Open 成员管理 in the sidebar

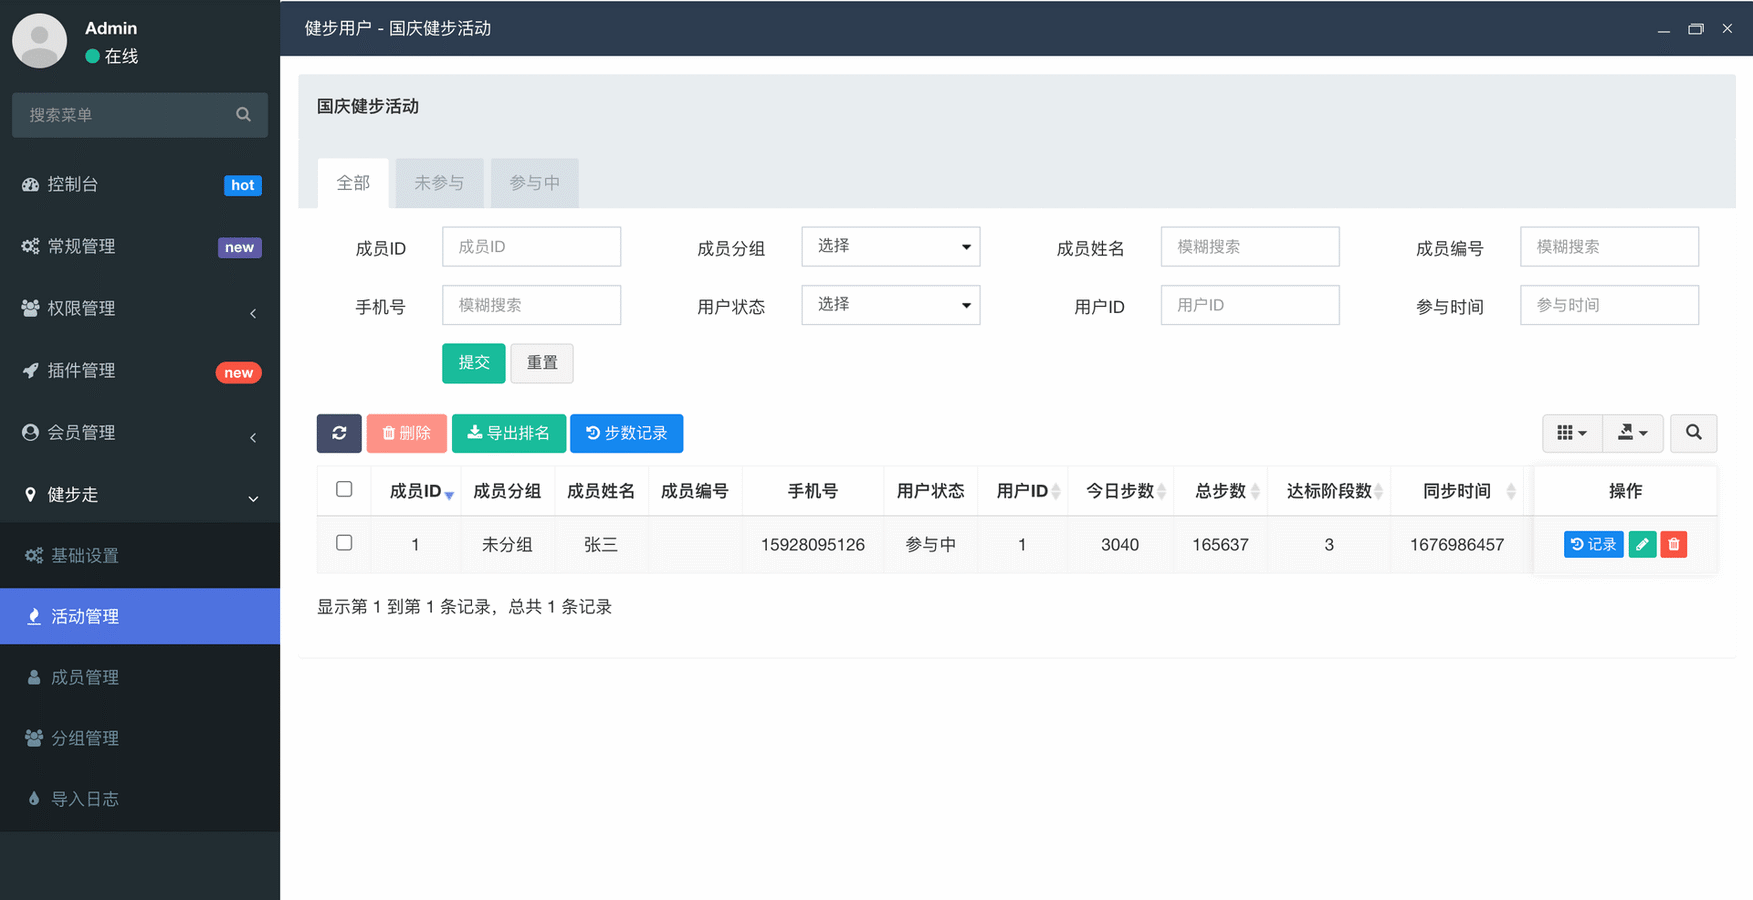click(85, 678)
